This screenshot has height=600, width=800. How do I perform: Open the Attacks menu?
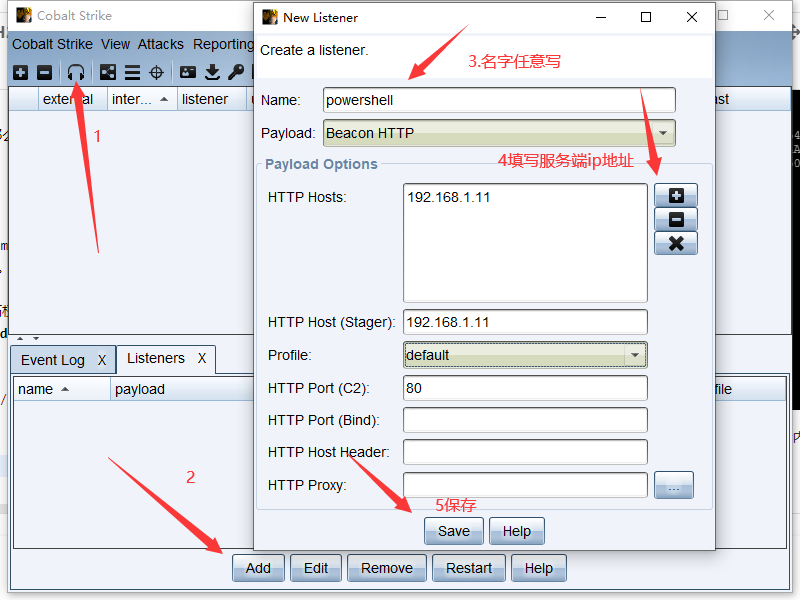[160, 44]
